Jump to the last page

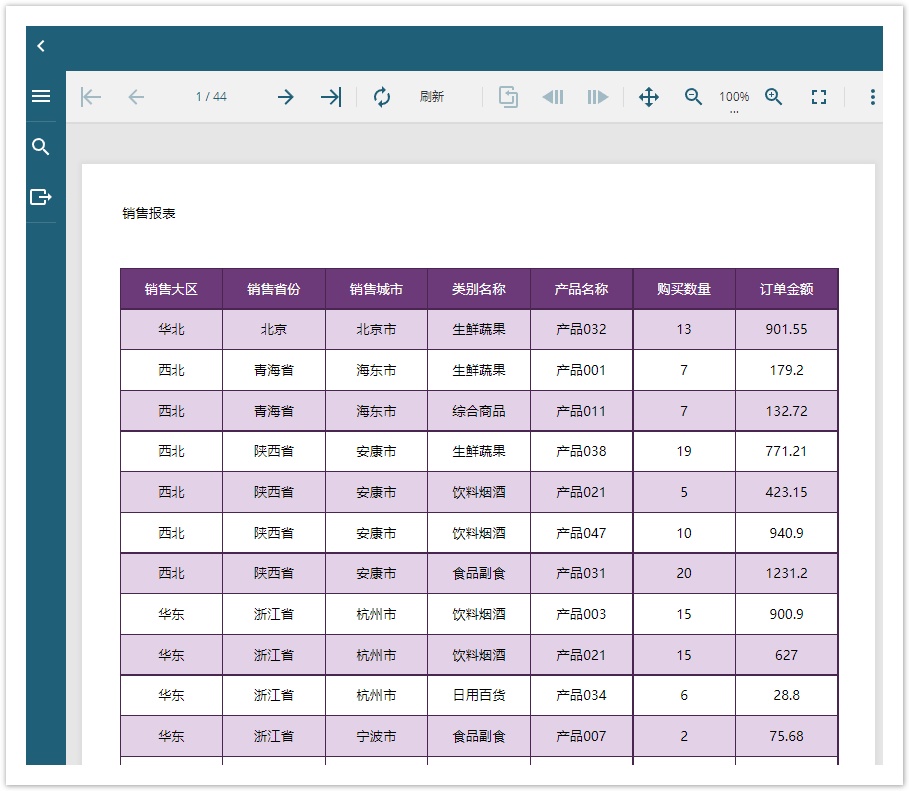[x=331, y=97]
